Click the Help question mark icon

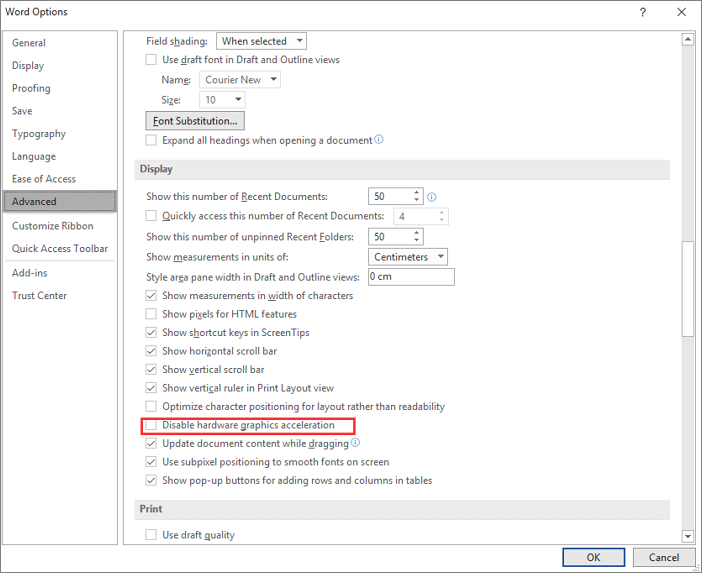coord(642,12)
